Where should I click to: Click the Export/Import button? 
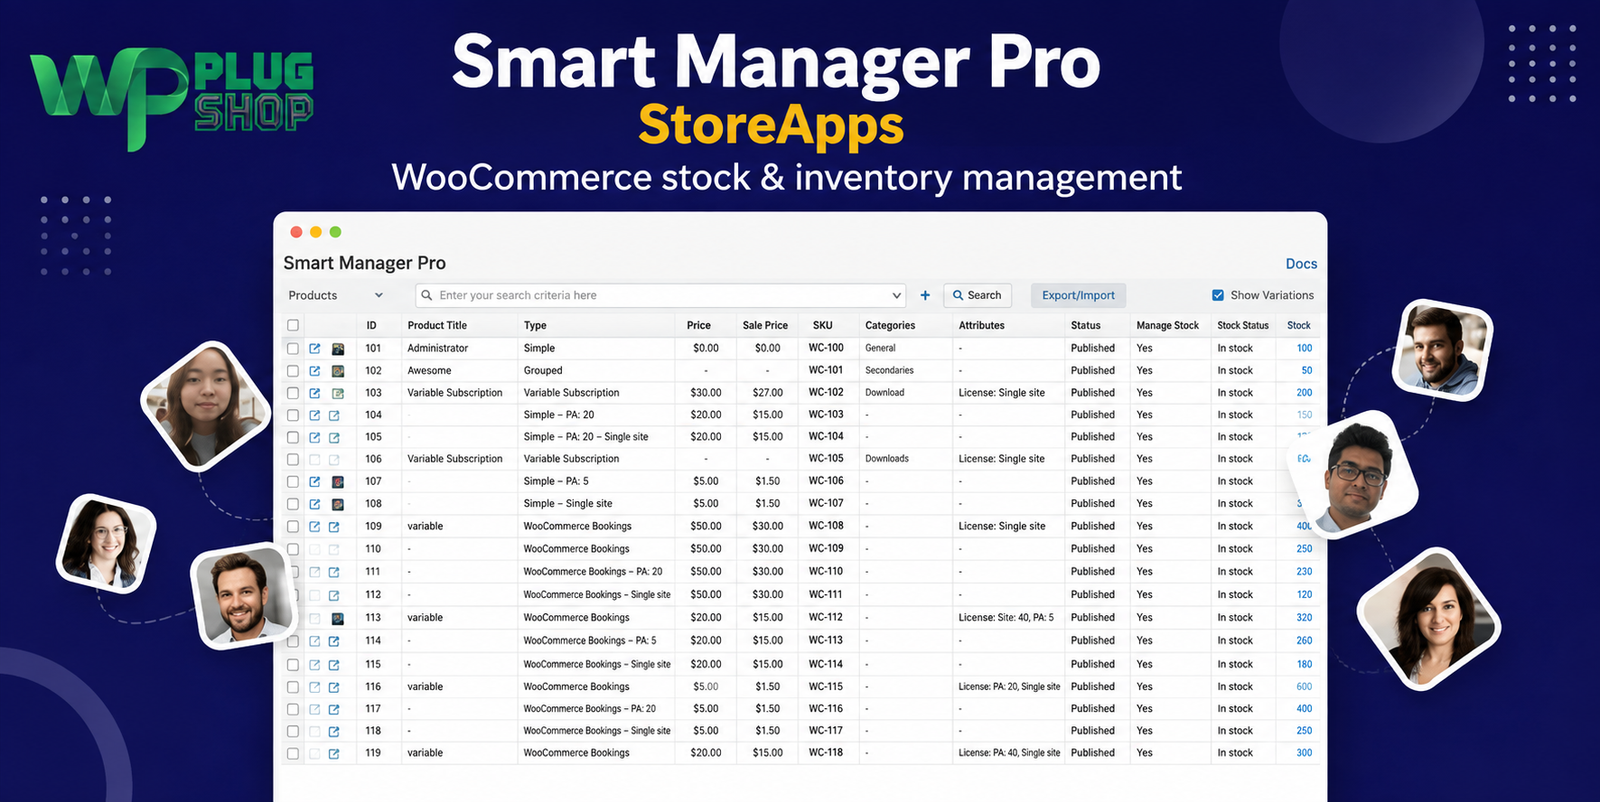[1078, 295]
